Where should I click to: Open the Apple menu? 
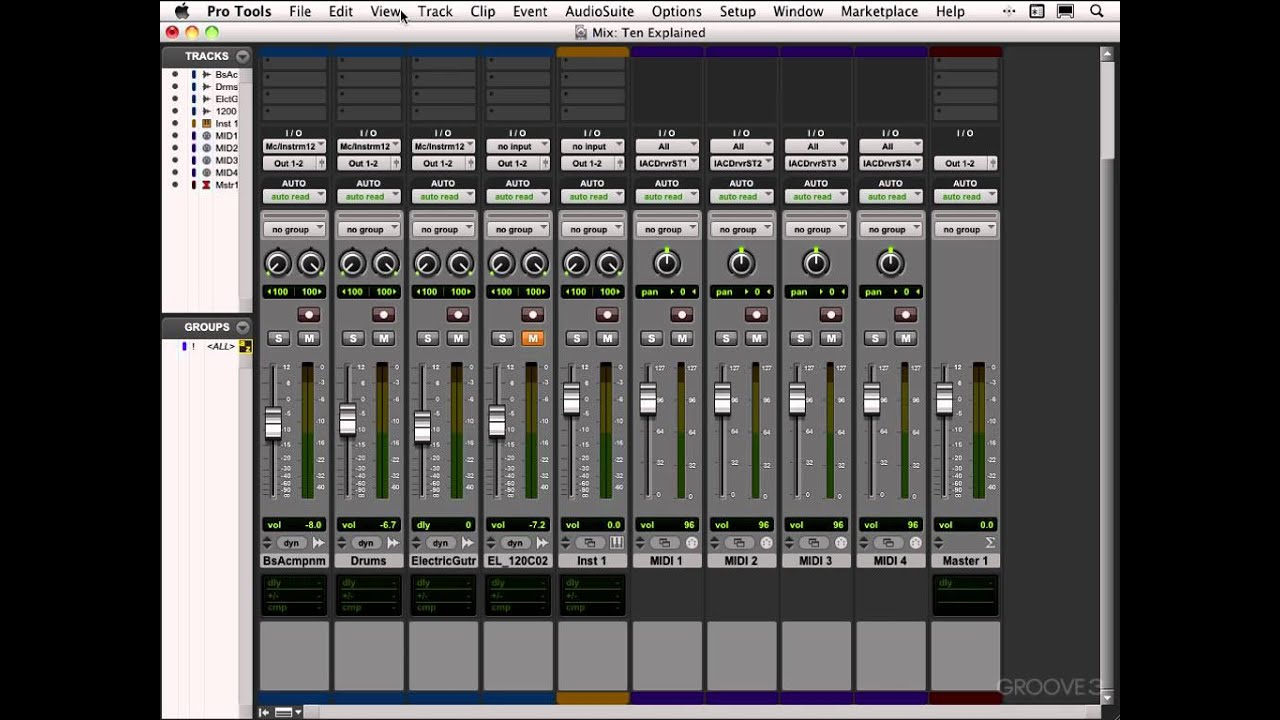[x=182, y=12]
